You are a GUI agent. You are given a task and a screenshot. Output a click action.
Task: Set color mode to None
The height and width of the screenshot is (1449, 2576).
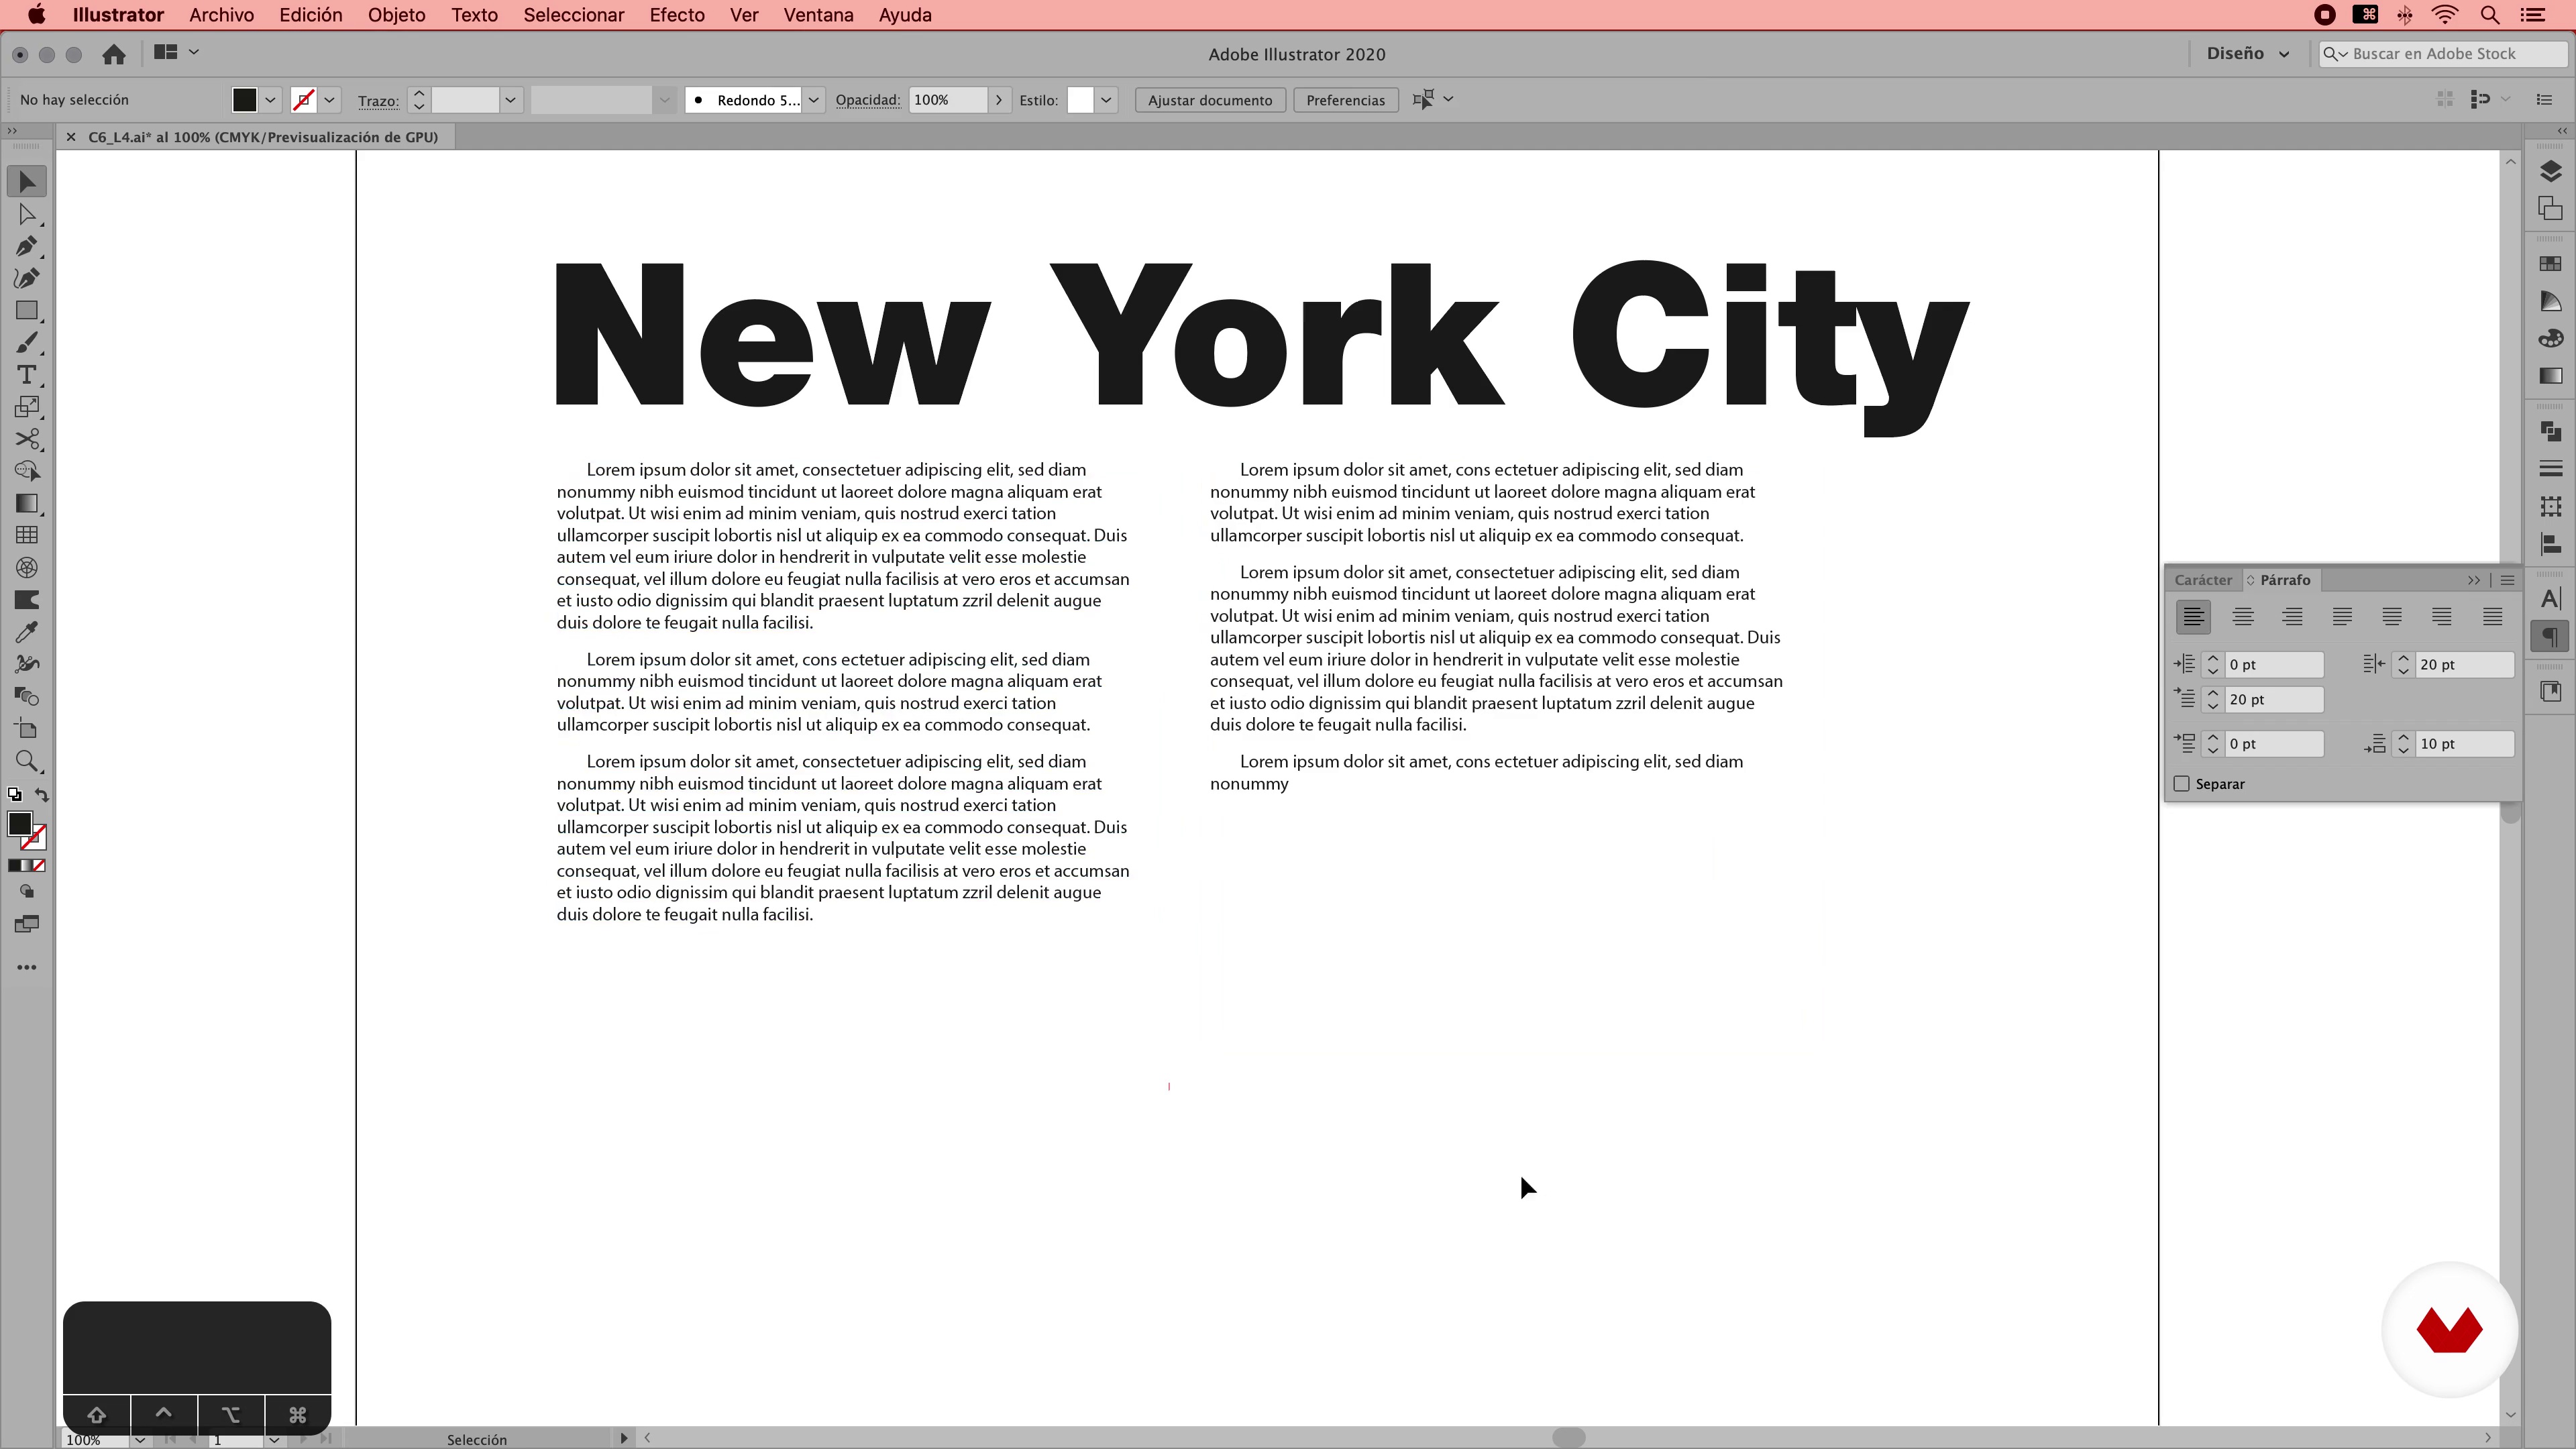(x=39, y=866)
